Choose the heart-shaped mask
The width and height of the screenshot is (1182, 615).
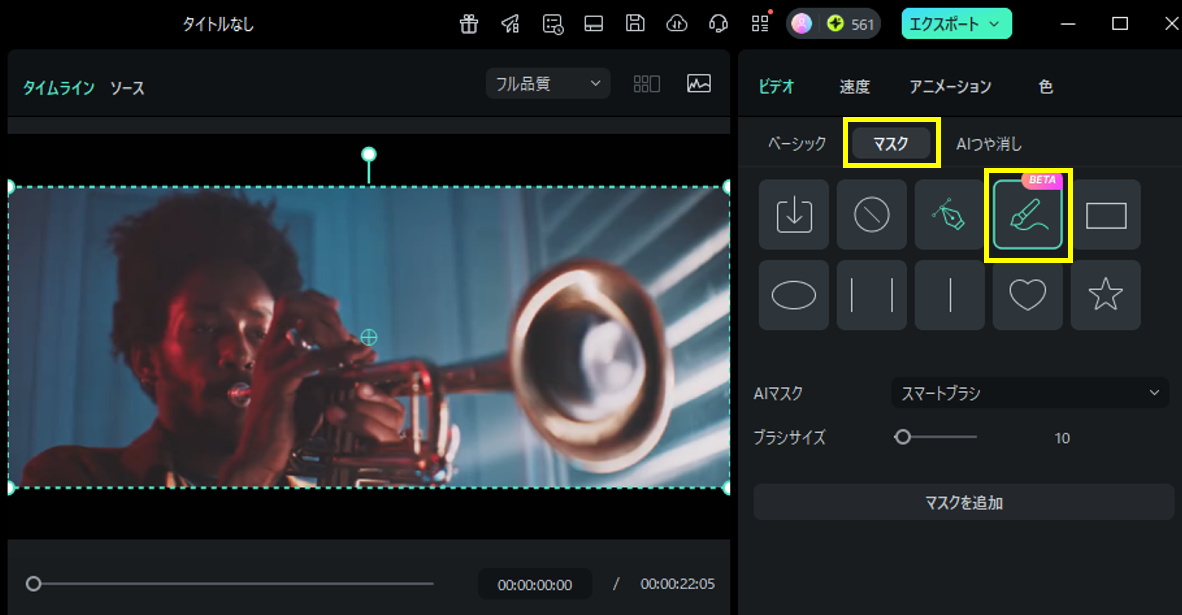point(1027,294)
